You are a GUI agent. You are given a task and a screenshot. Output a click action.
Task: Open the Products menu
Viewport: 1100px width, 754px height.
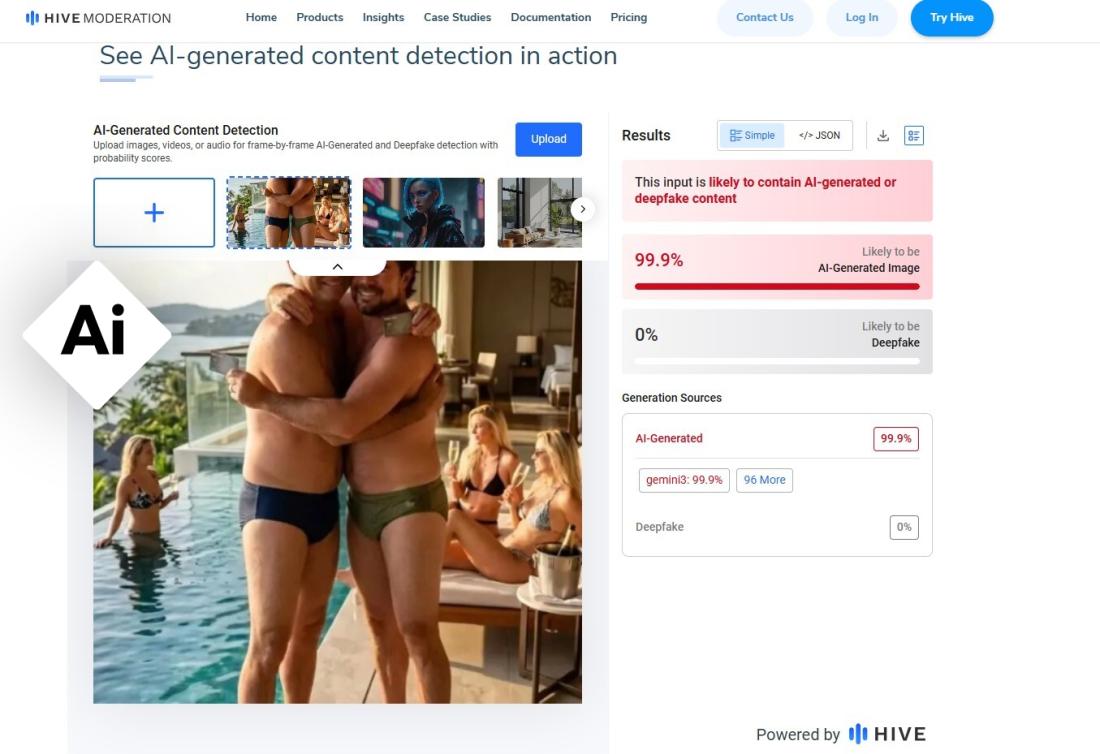(319, 18)
